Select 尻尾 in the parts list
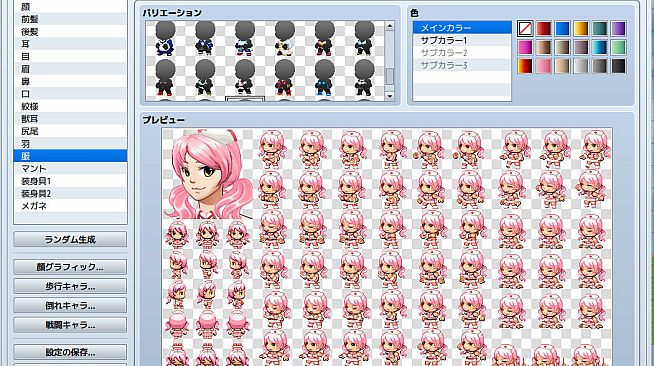654x366 pixels. pos(70,131)
